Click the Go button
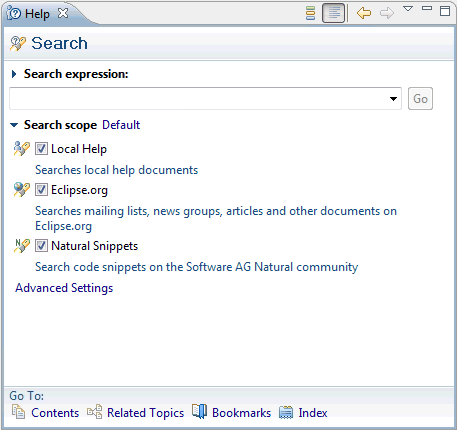 click(420, 99)
